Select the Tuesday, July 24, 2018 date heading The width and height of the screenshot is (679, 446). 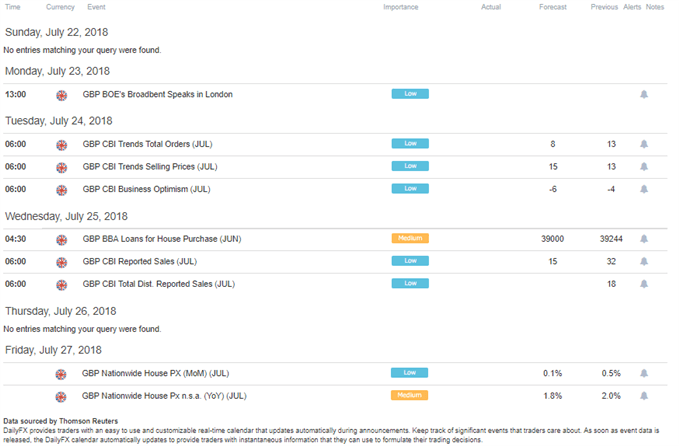[x=58, y=121]
